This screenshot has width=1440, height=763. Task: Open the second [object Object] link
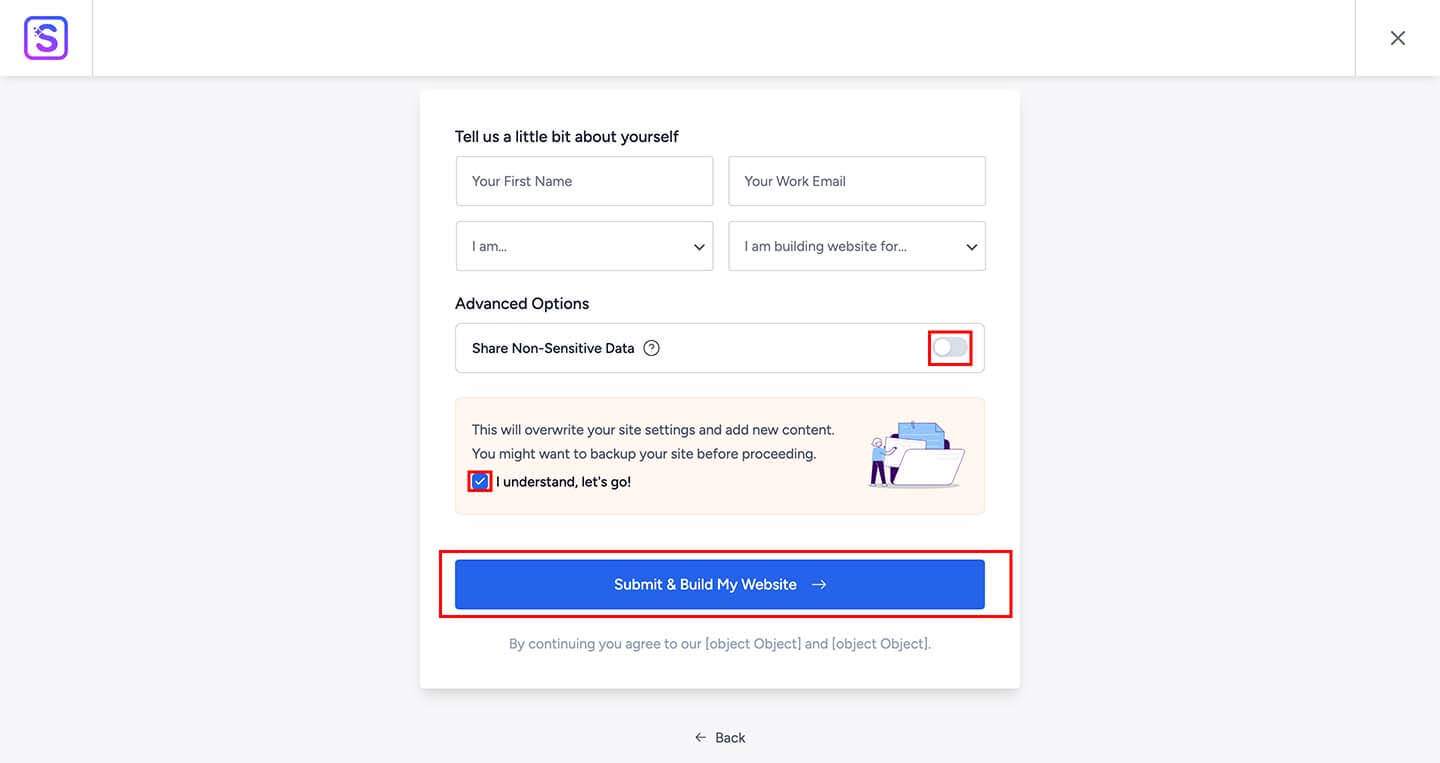click(879, 644)
